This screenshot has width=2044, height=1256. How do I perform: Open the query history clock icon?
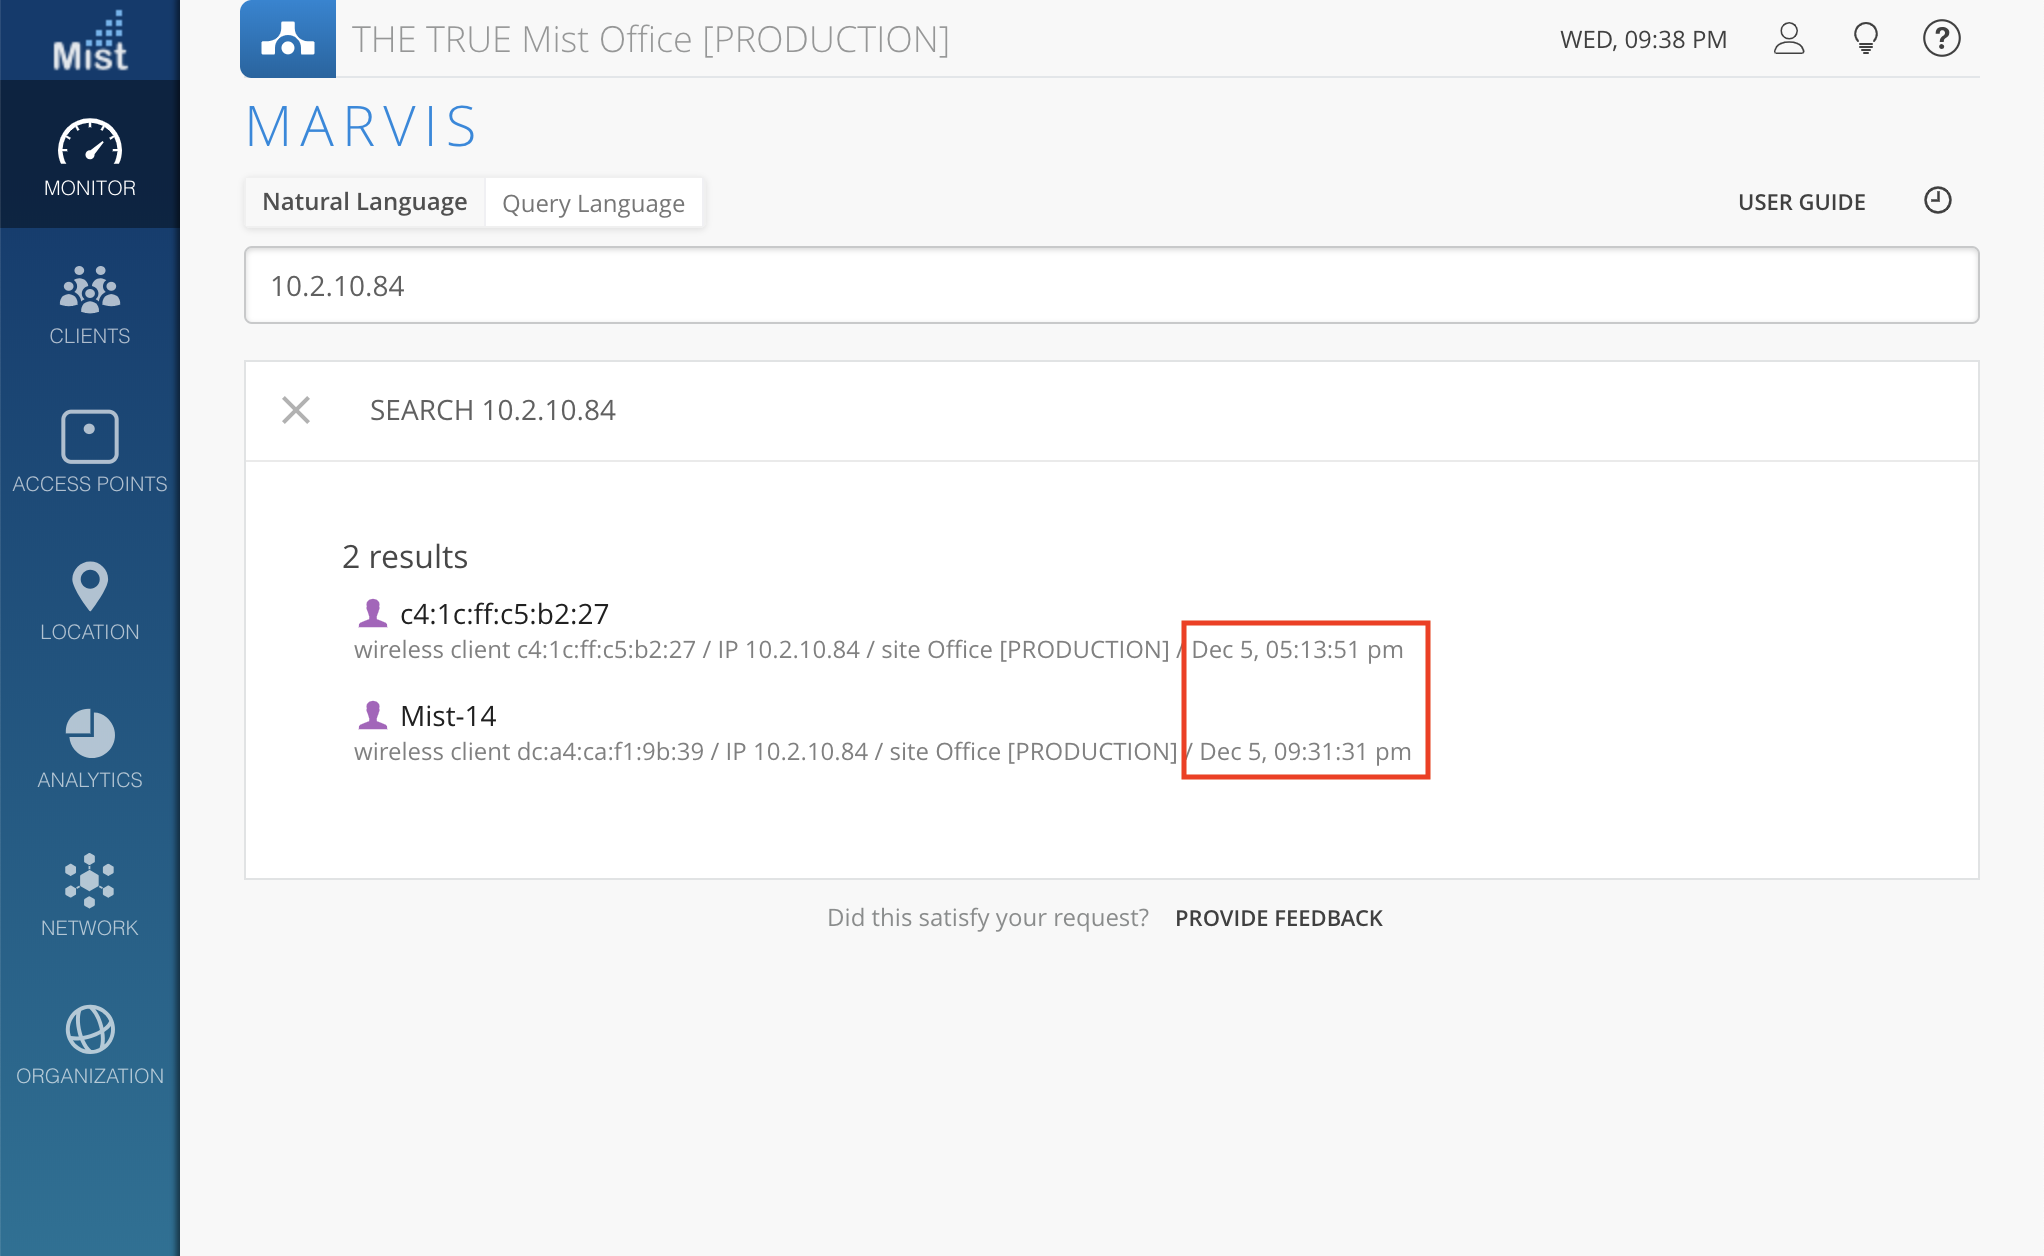pyautogui.click(x=1937, y=201)
